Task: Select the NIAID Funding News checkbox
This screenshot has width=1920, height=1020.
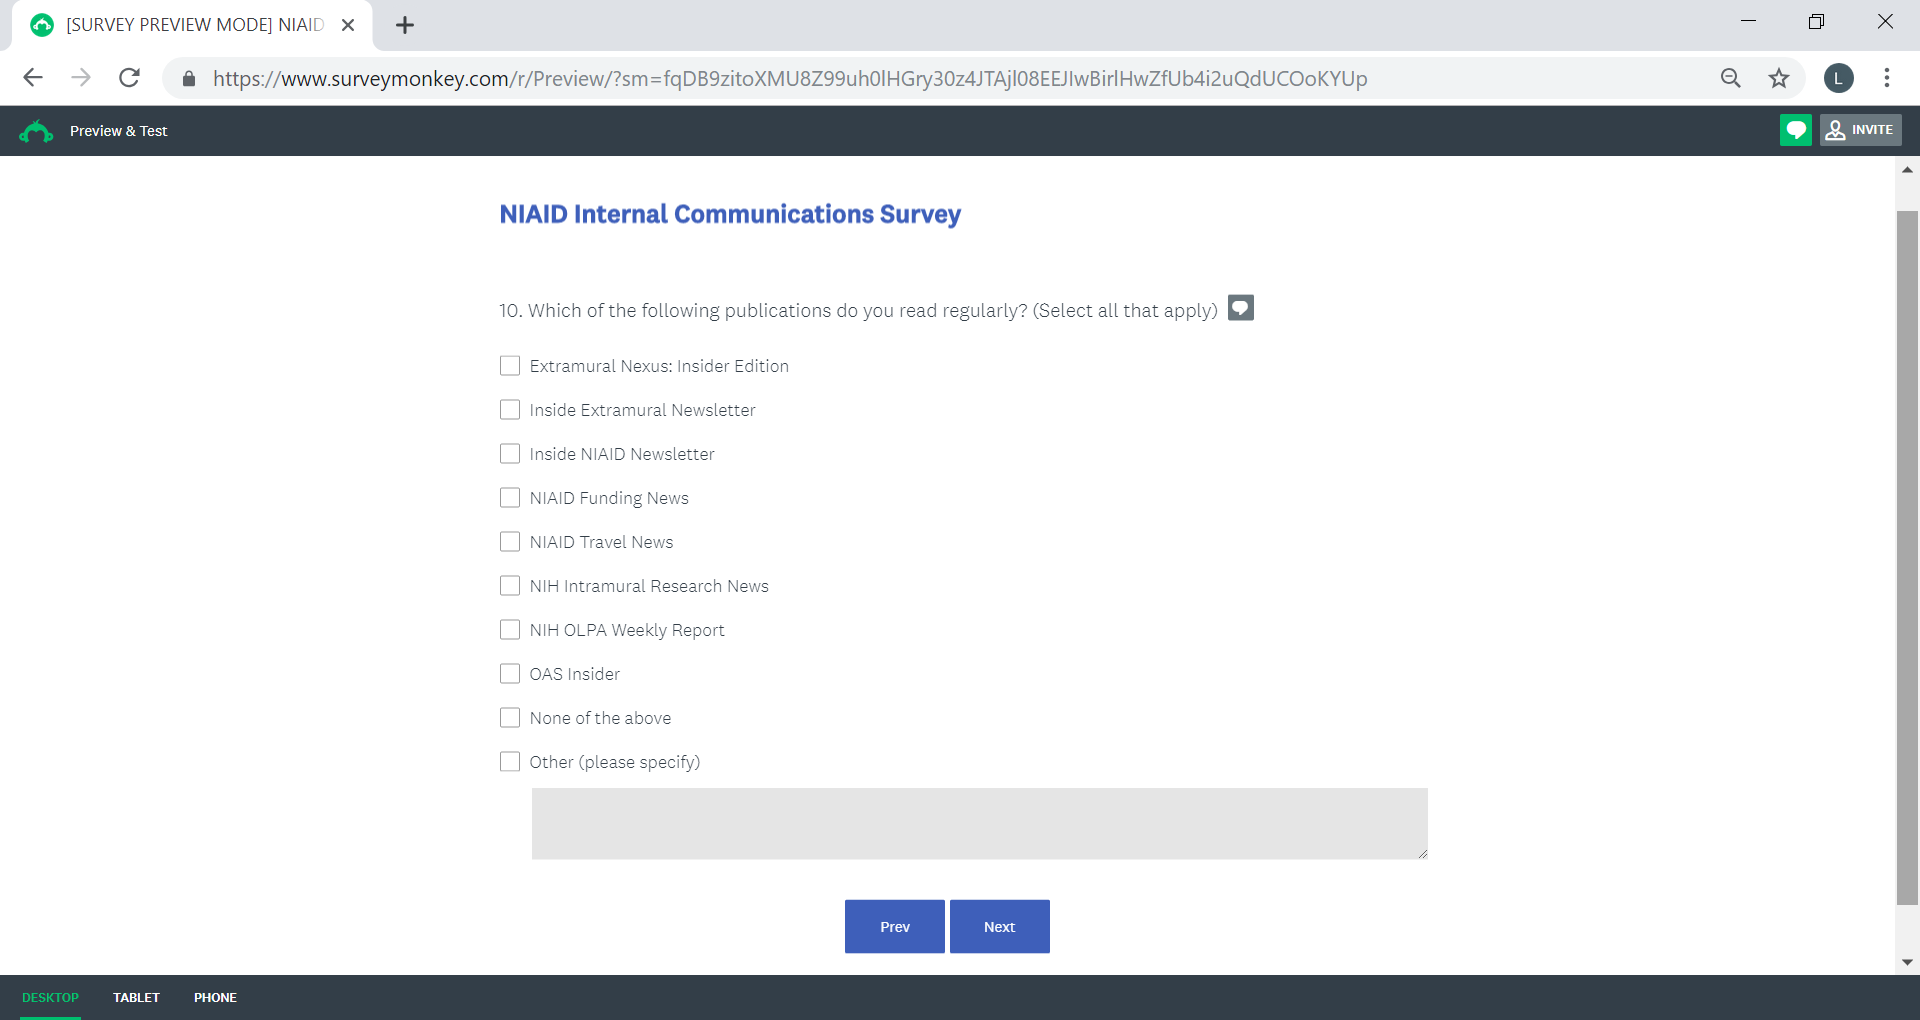Action: [510, 498]
